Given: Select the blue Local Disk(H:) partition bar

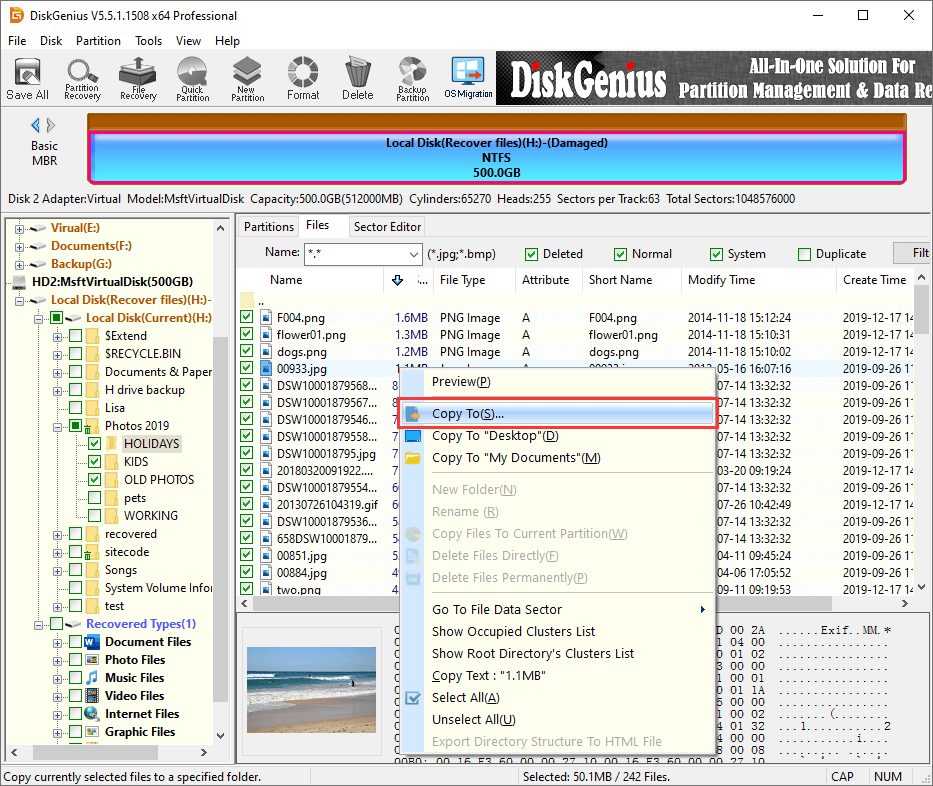Looking at the screenshot, I should pyautogui.click(x=497, y=158).
